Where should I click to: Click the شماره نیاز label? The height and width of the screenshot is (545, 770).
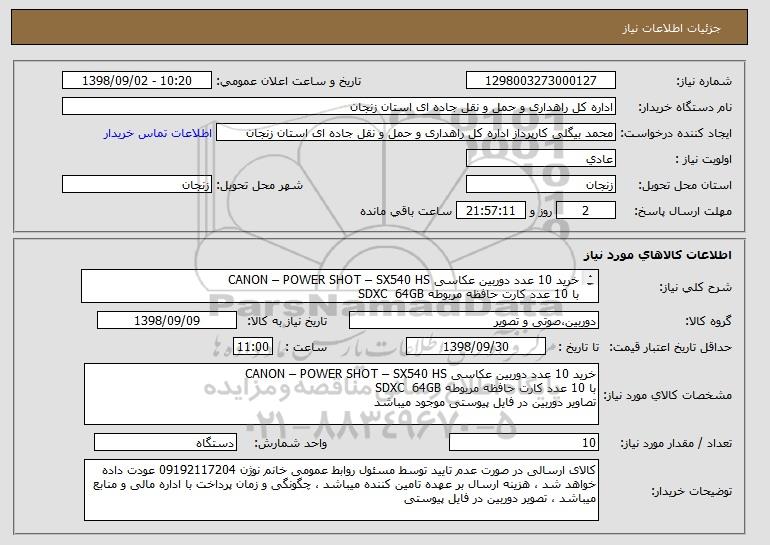click(x=704, y=81)
